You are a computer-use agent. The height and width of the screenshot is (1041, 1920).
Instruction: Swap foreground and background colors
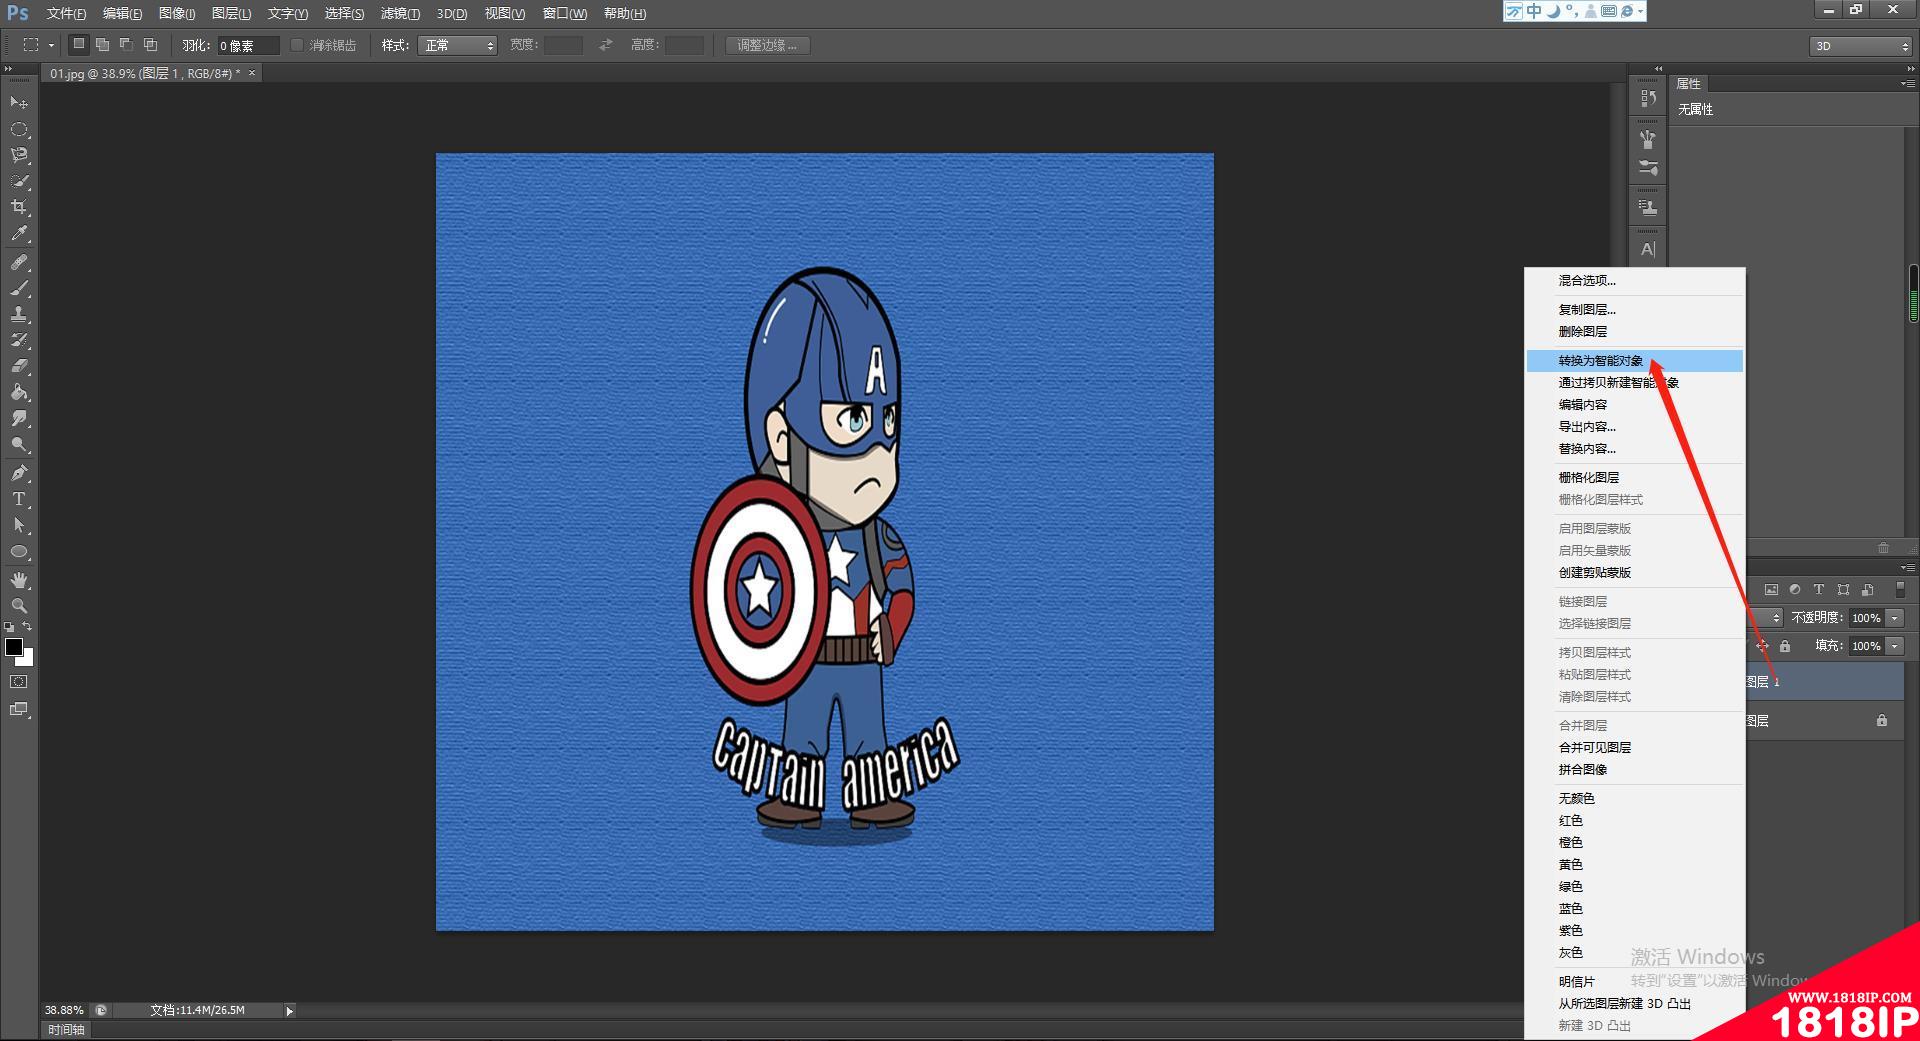coord(28,627)
